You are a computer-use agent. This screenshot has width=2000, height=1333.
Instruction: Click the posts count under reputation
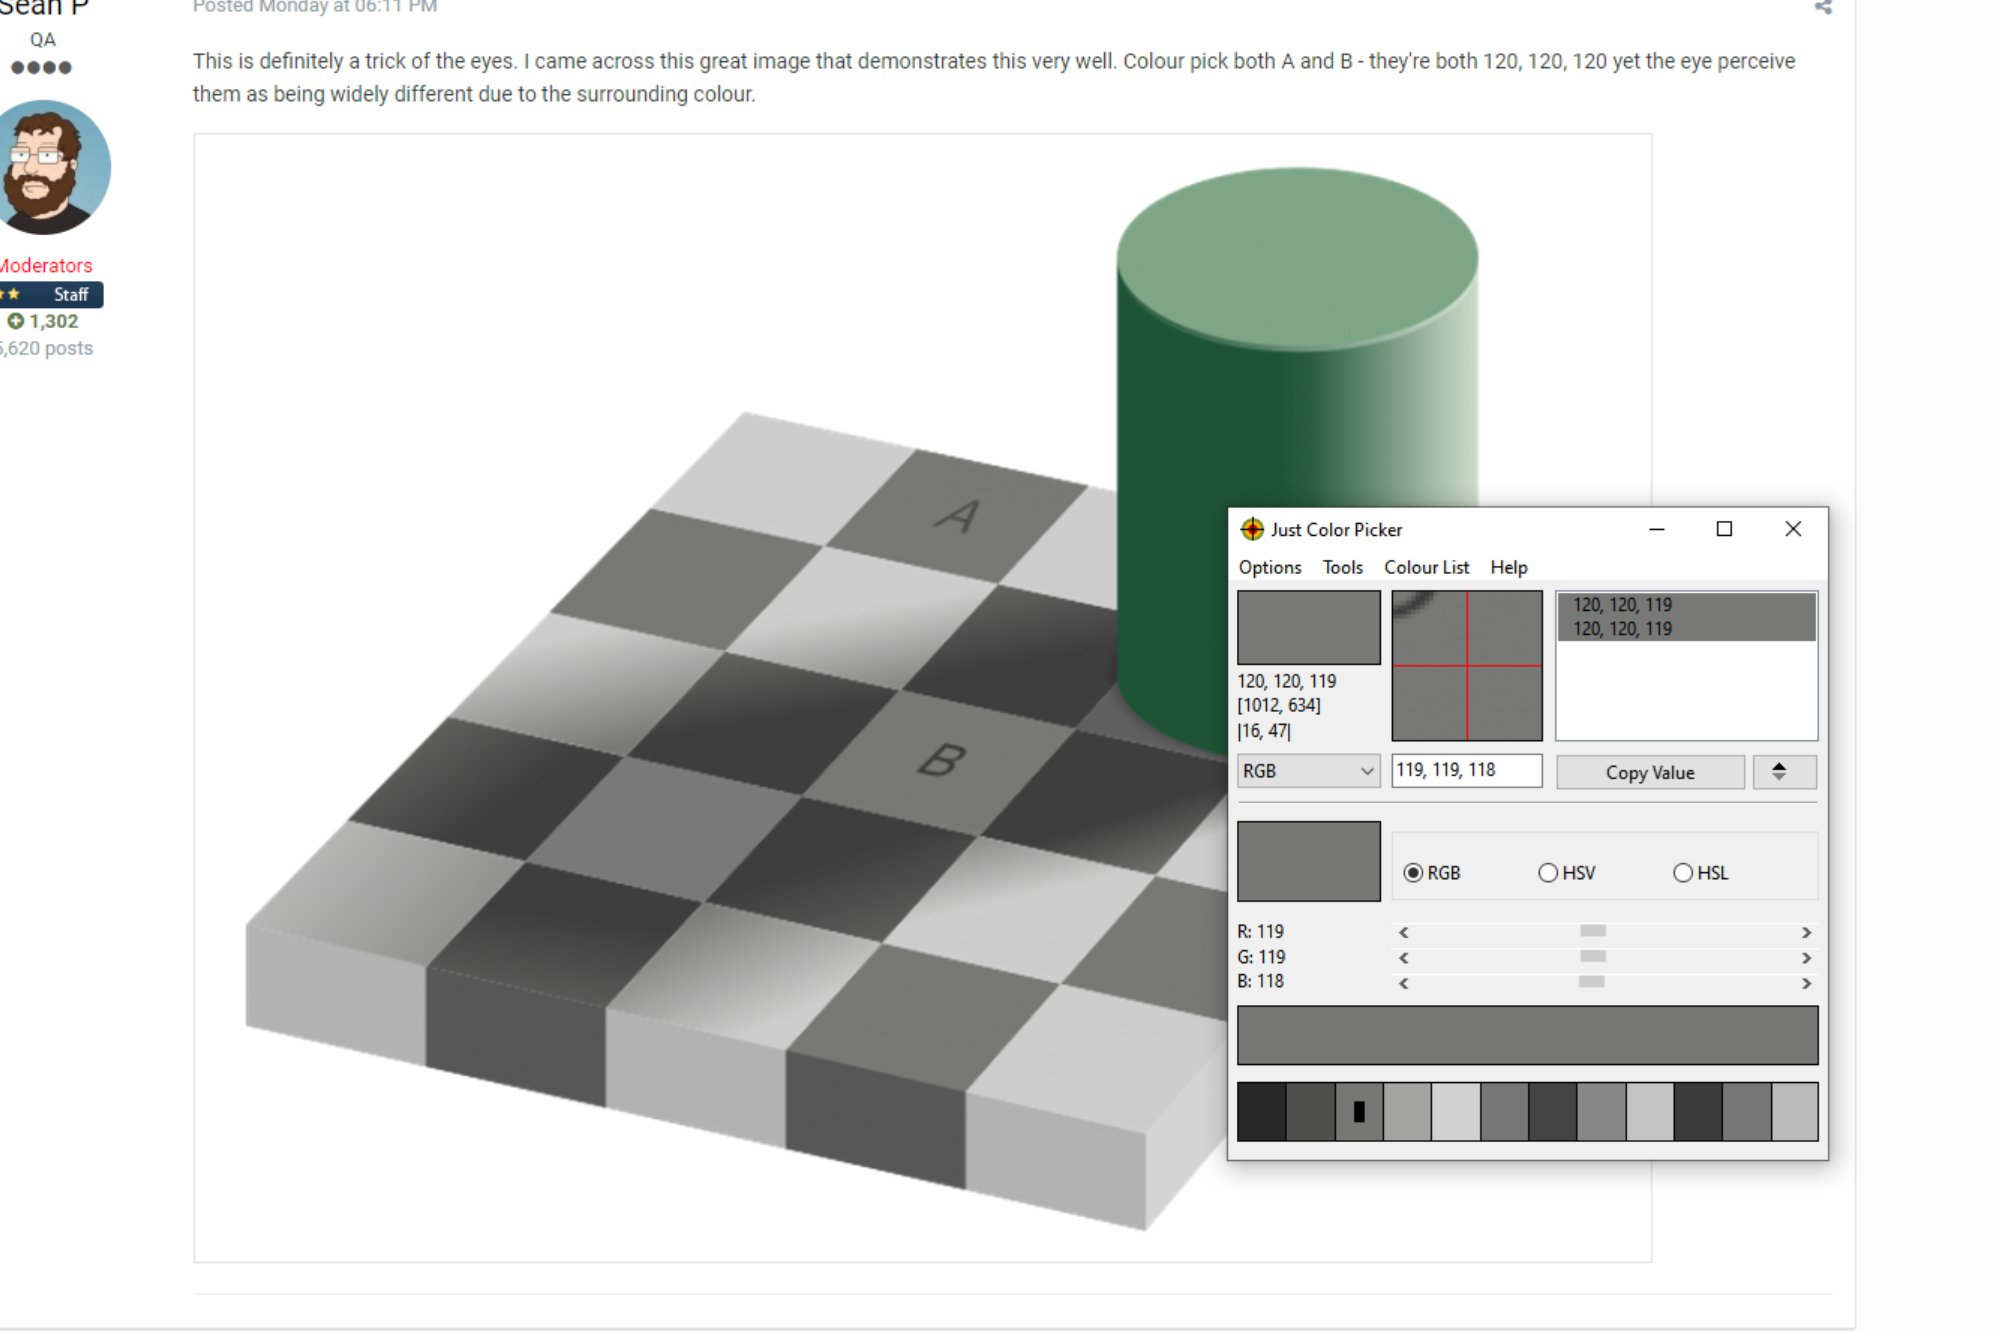click(47, 348)
